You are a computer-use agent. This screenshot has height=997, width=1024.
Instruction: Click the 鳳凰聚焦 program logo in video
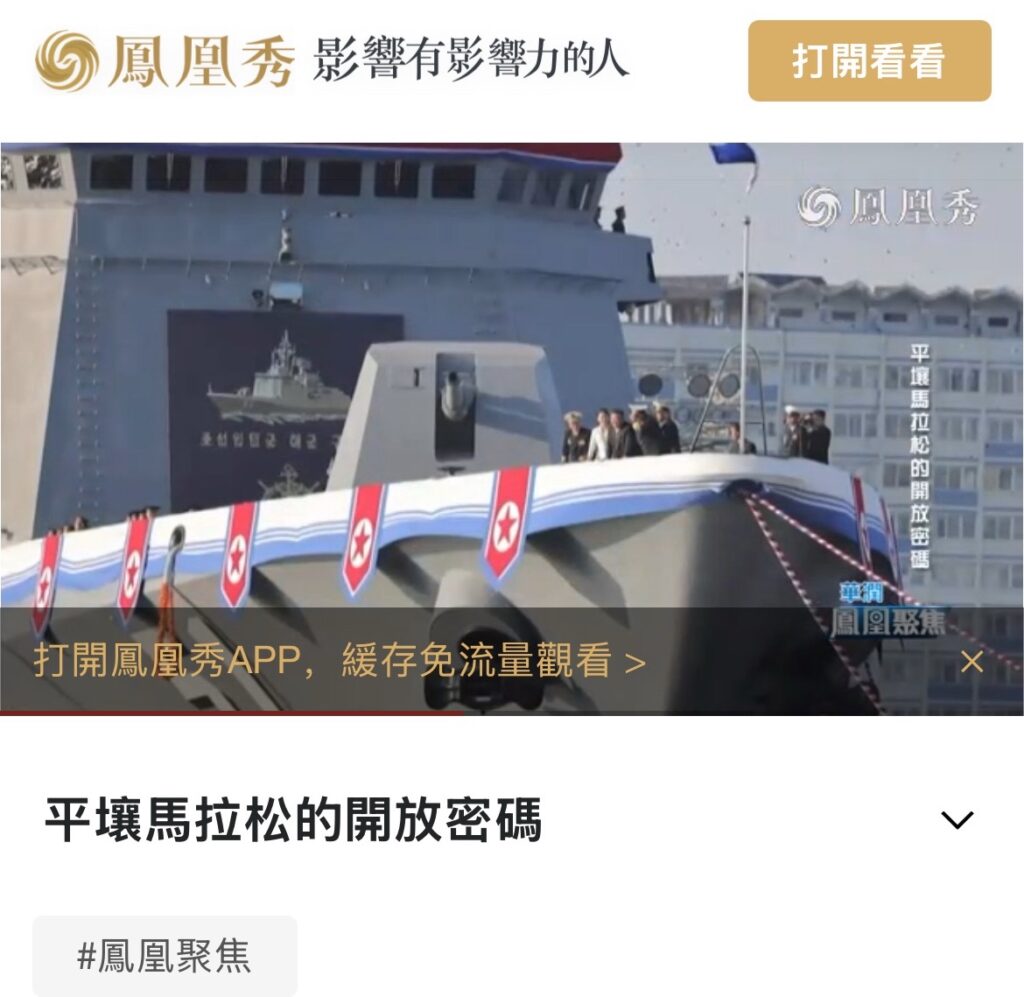(887, 612)
